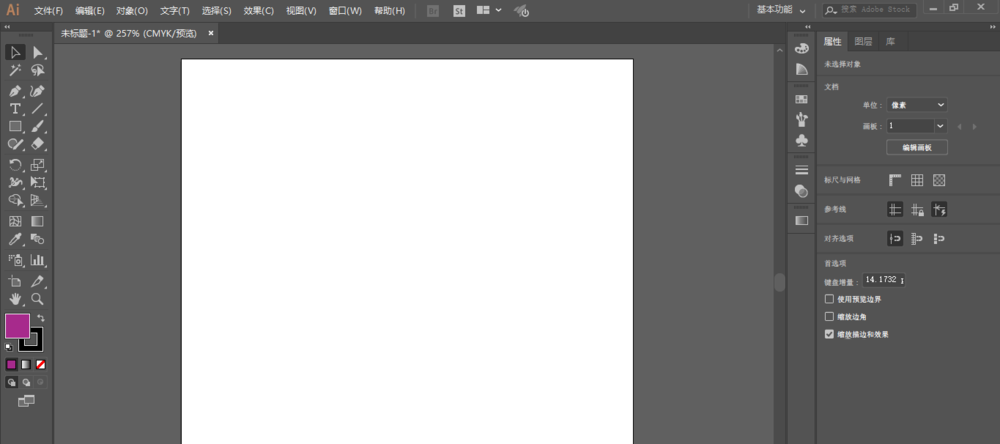1000x444 pixels.
Task: Choose the Eyedropper tool
Action: point(15,240)
